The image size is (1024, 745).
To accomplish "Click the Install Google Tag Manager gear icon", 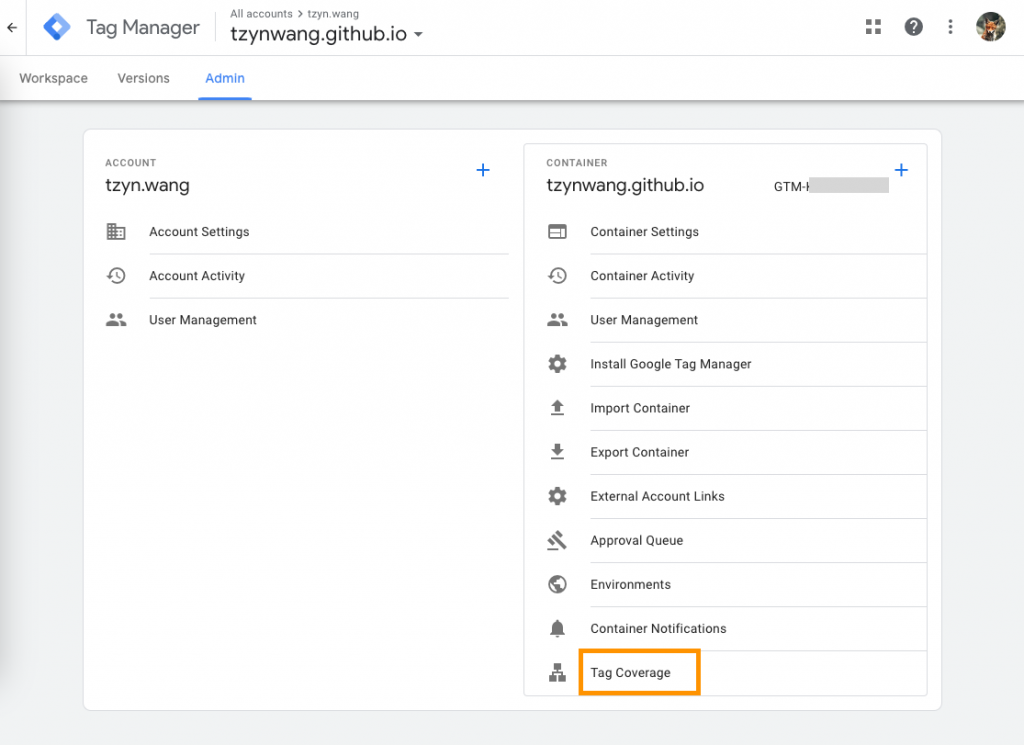I will [557, 364].
